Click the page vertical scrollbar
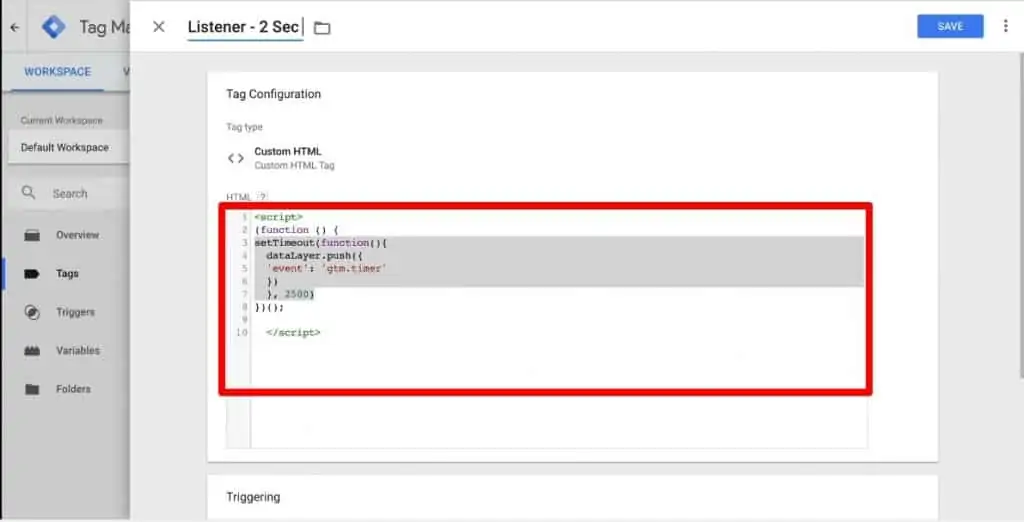The width and height of the screenshot is (1024, 522). coord(1021,216)
